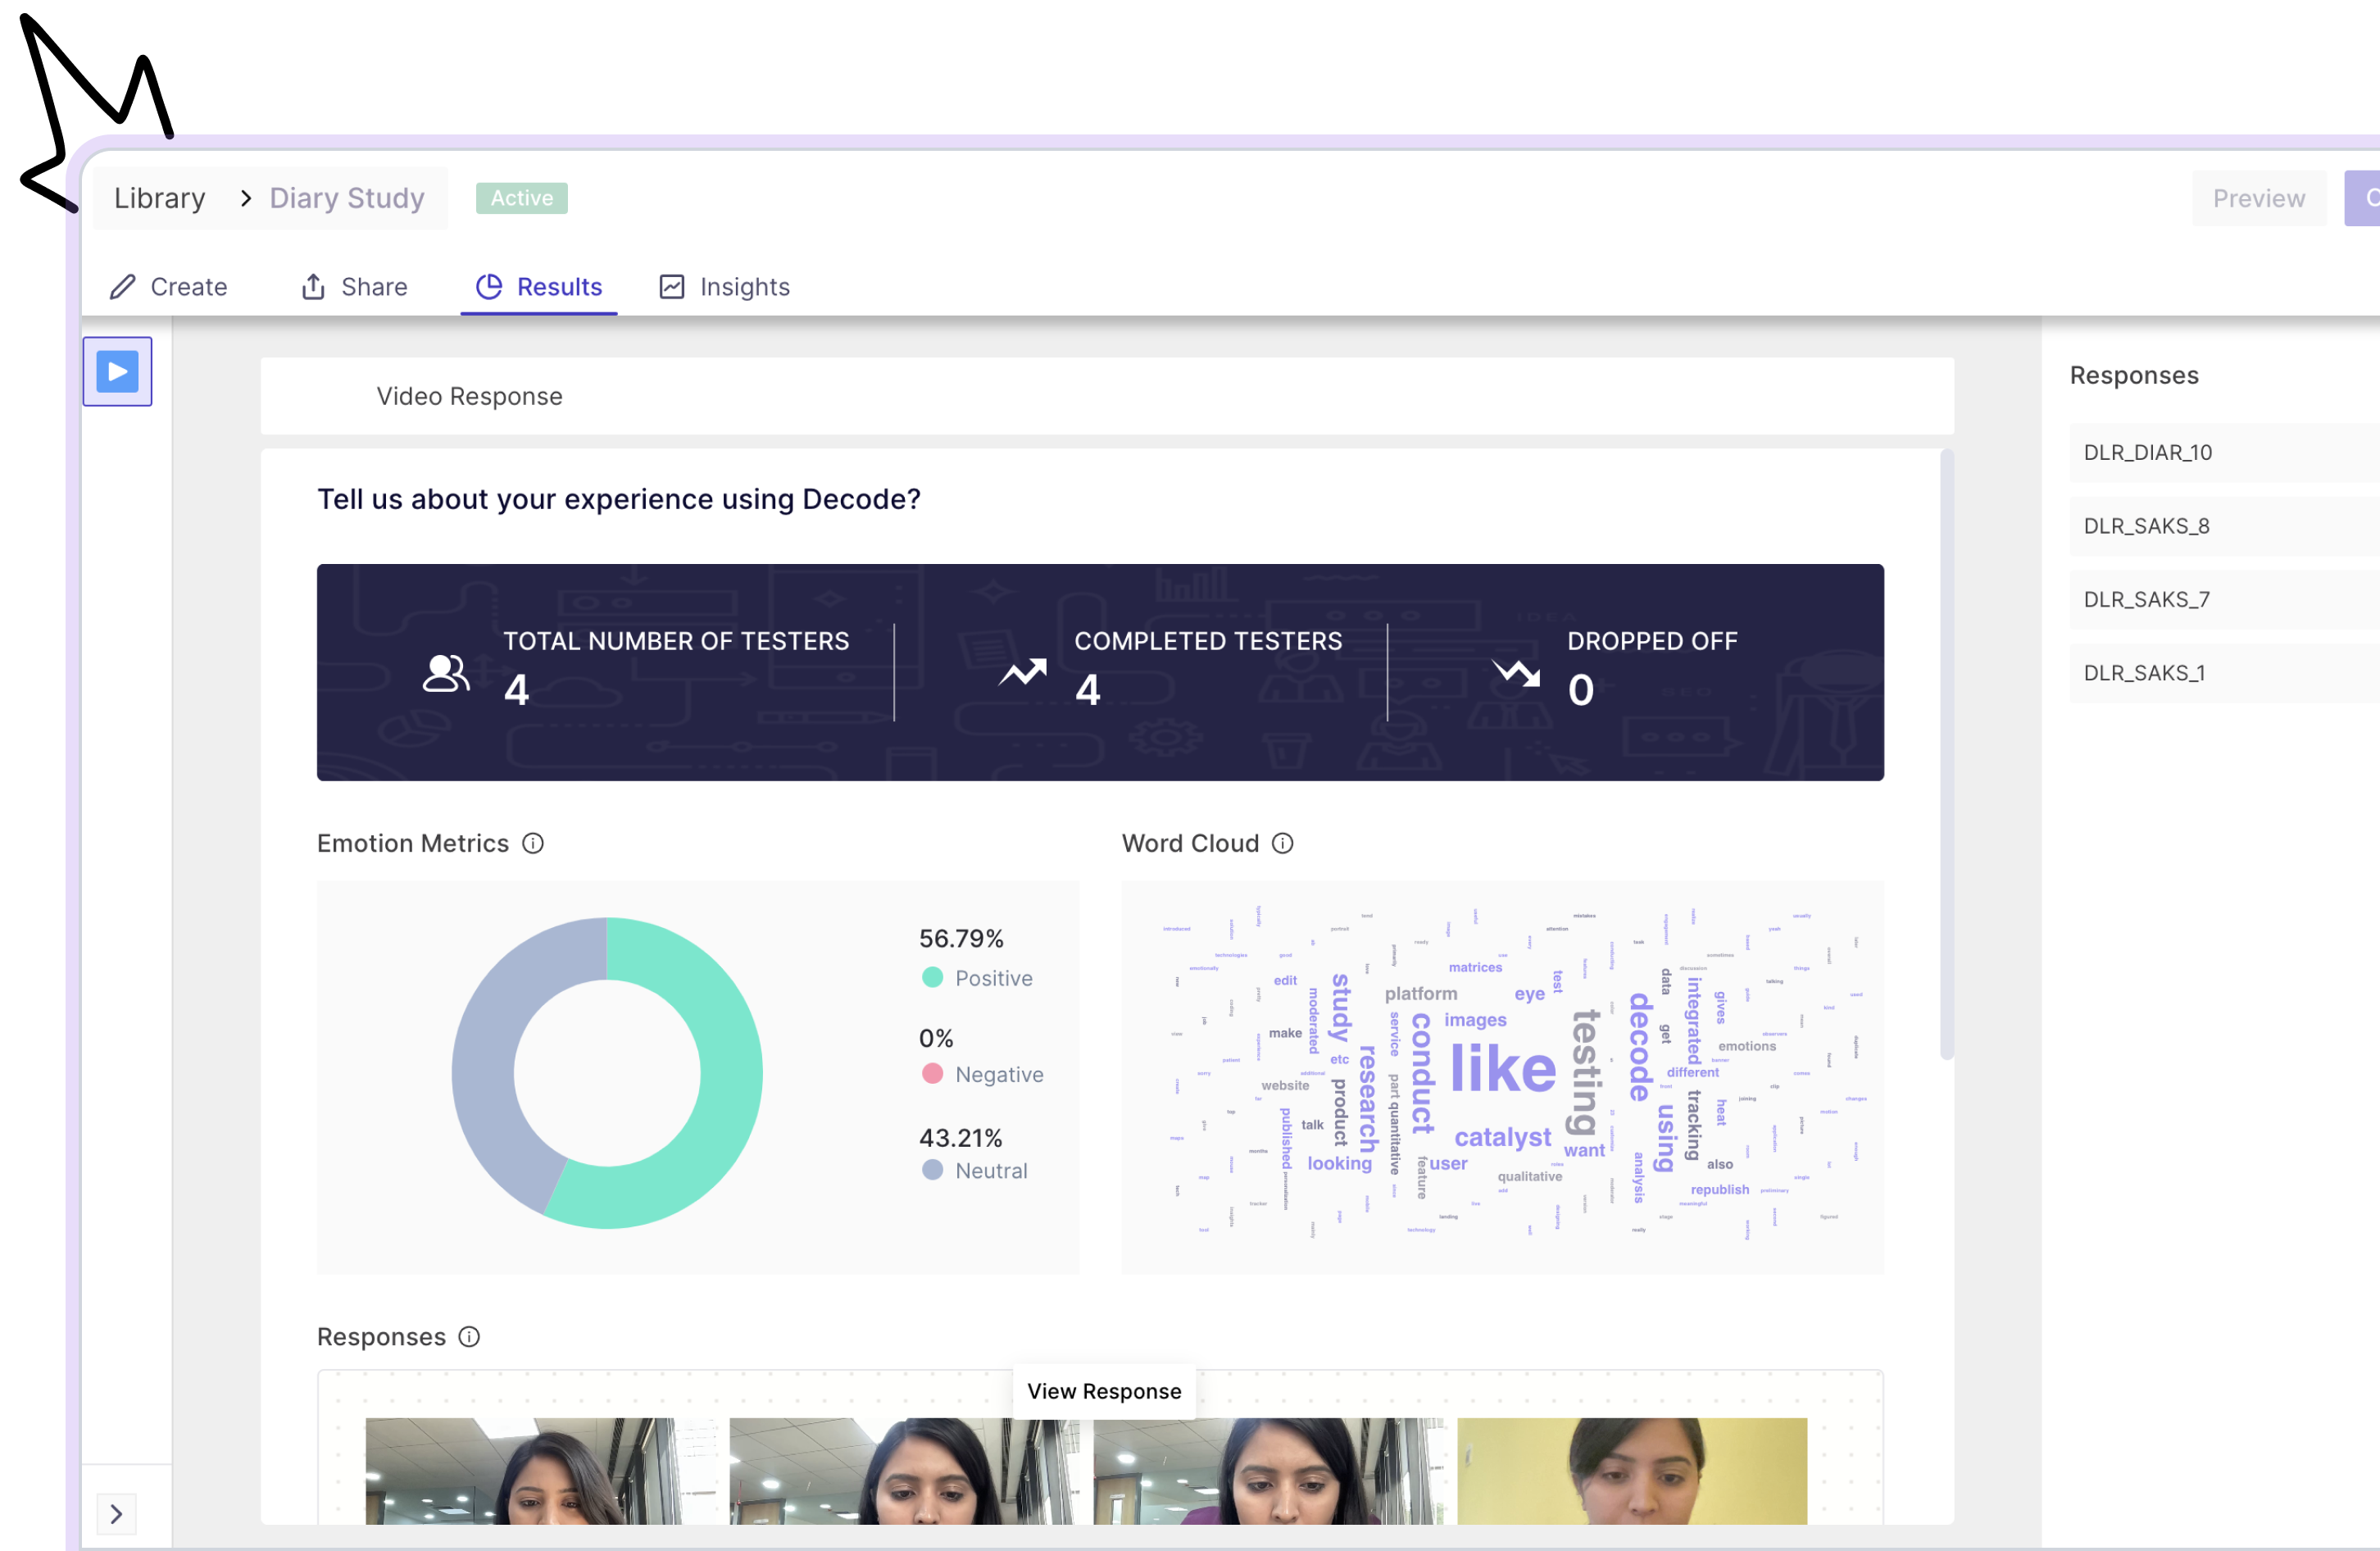Click the word 'decode' in word cloud
The width and height of the screenshot is (2380, 1551).
pos(1640,1047)
